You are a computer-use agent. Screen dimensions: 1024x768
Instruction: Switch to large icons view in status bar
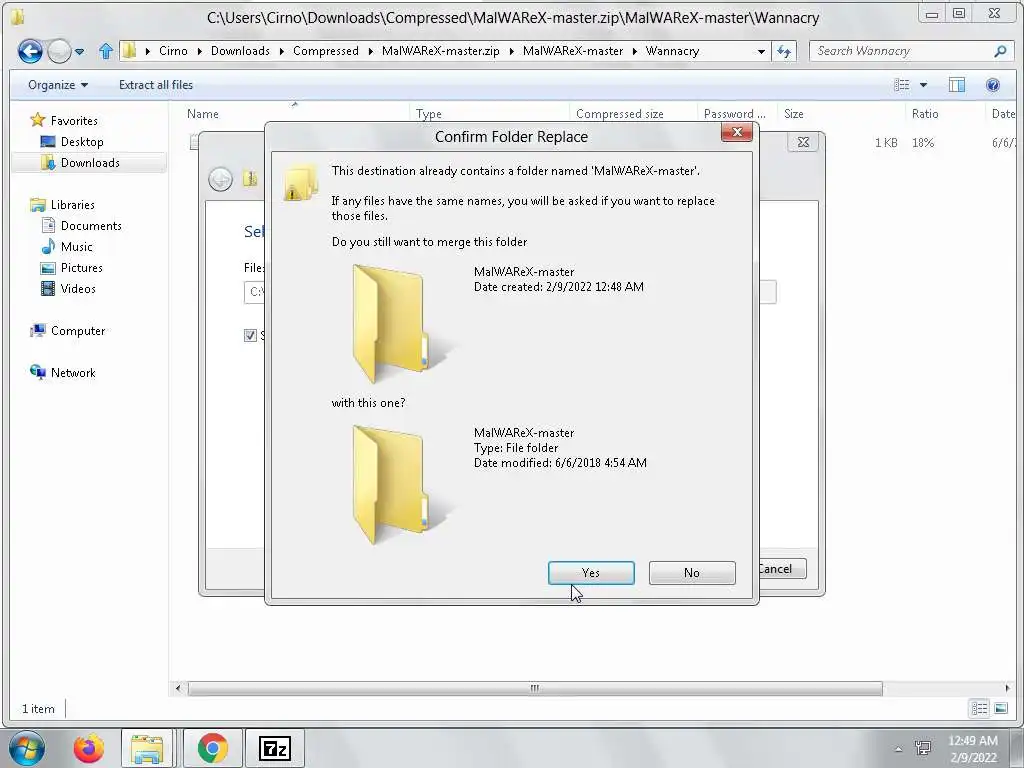point(1000,709)
